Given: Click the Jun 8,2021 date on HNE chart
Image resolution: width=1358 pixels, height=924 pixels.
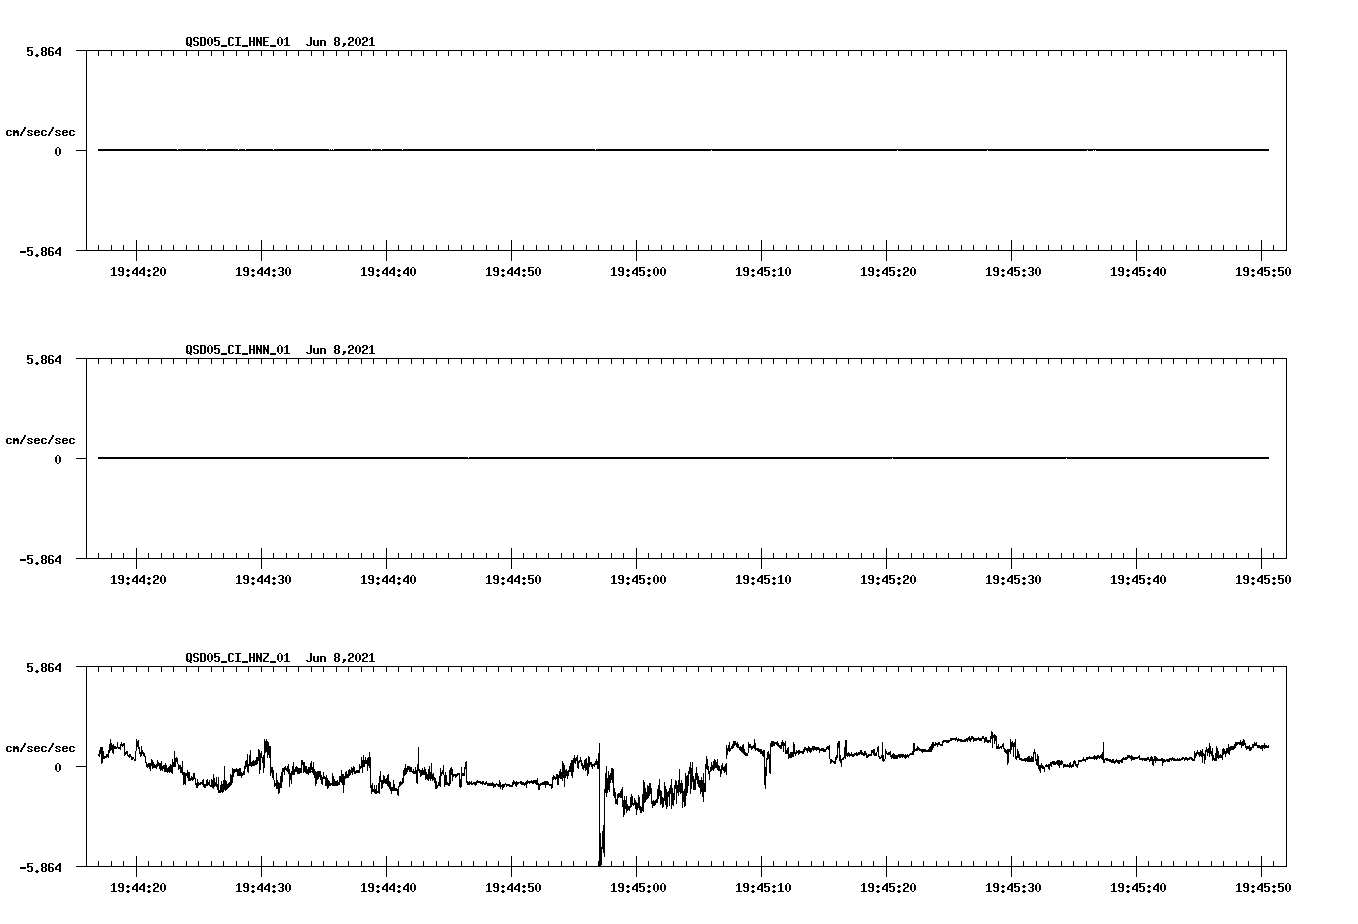Looking at the screenshot, I should [340, 42].
